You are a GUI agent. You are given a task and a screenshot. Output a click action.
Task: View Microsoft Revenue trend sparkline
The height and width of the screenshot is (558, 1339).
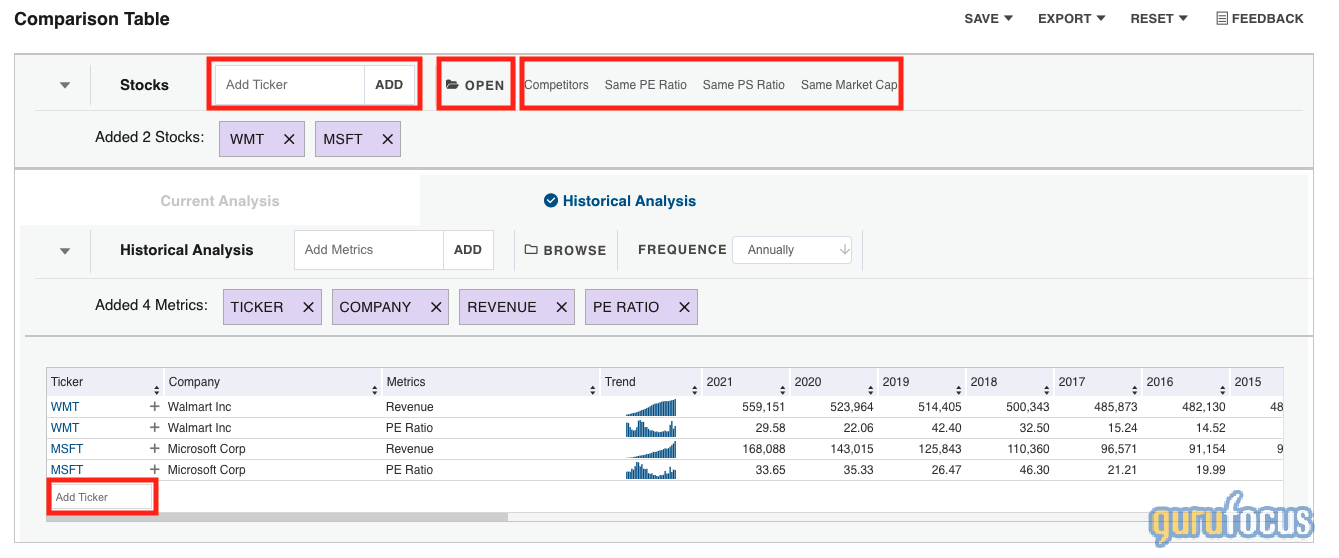click(x=651, y=449)
